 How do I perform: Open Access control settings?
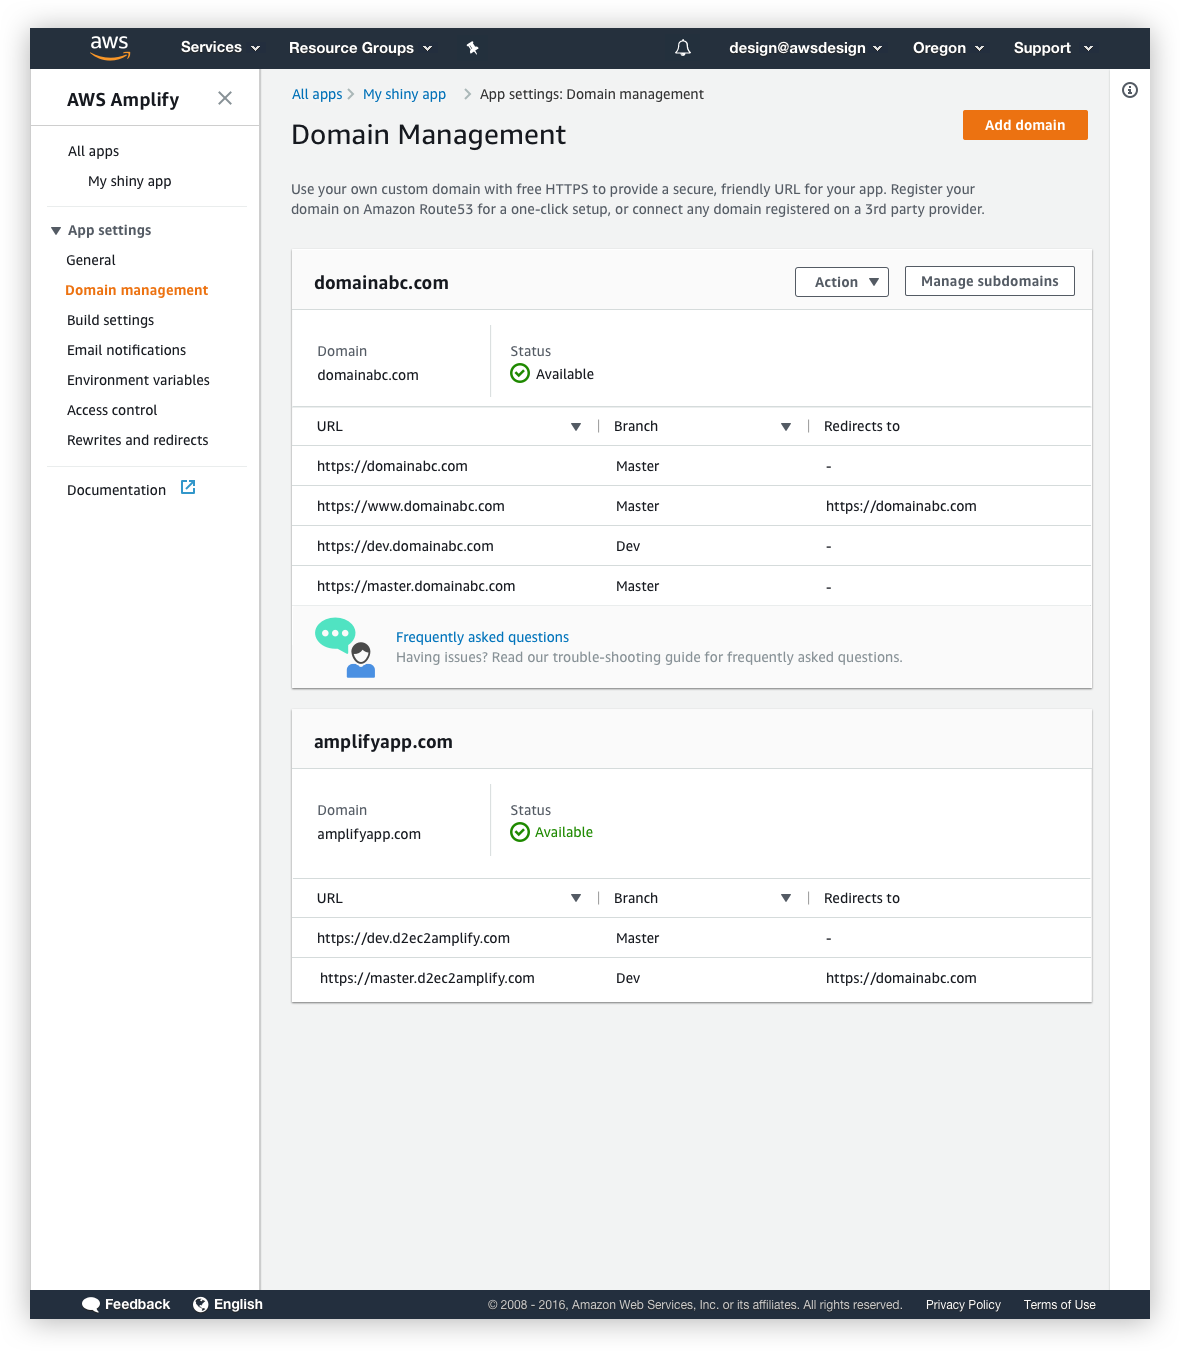coord(112,410)
